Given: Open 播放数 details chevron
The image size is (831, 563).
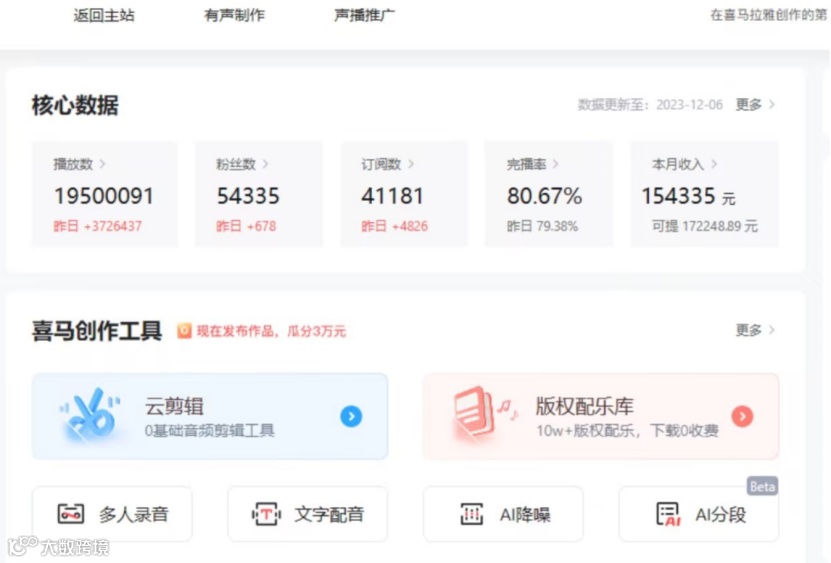Looking at the screenshot, I should [x=103, y=164].
